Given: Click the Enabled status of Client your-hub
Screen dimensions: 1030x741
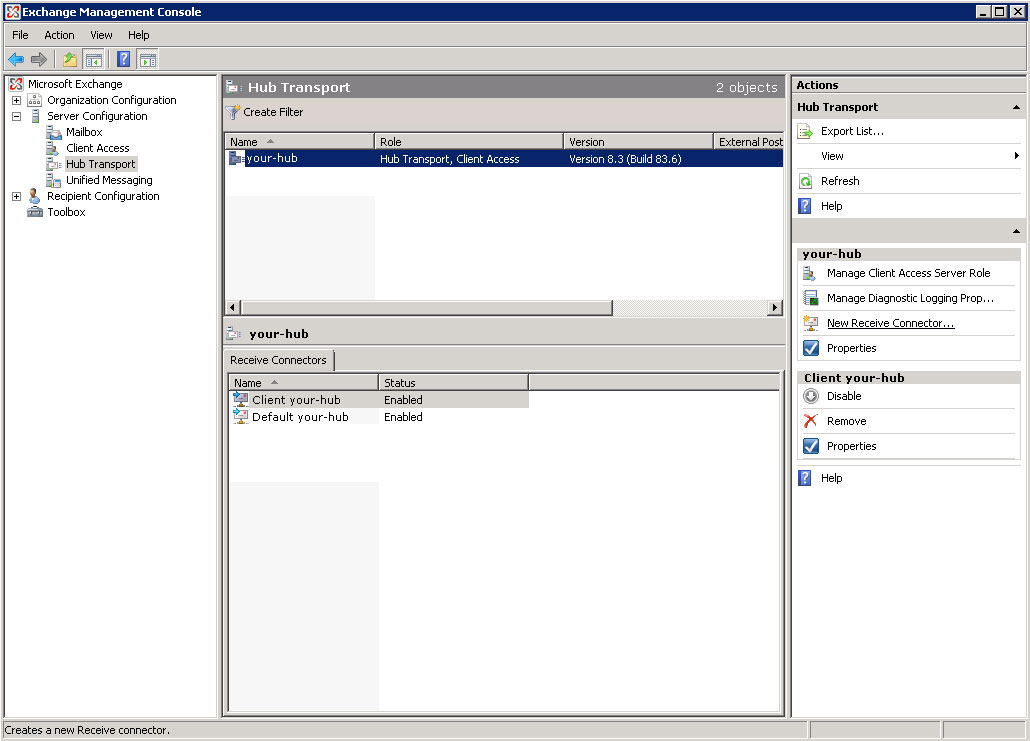Looking at the screenshot, I should click(x=403, y=399).
